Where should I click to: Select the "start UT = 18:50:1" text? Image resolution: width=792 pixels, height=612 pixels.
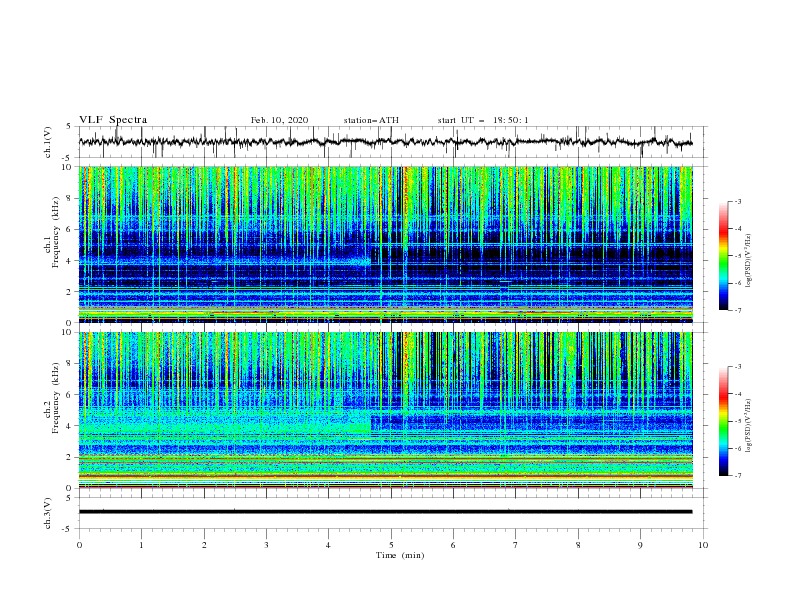483,120
